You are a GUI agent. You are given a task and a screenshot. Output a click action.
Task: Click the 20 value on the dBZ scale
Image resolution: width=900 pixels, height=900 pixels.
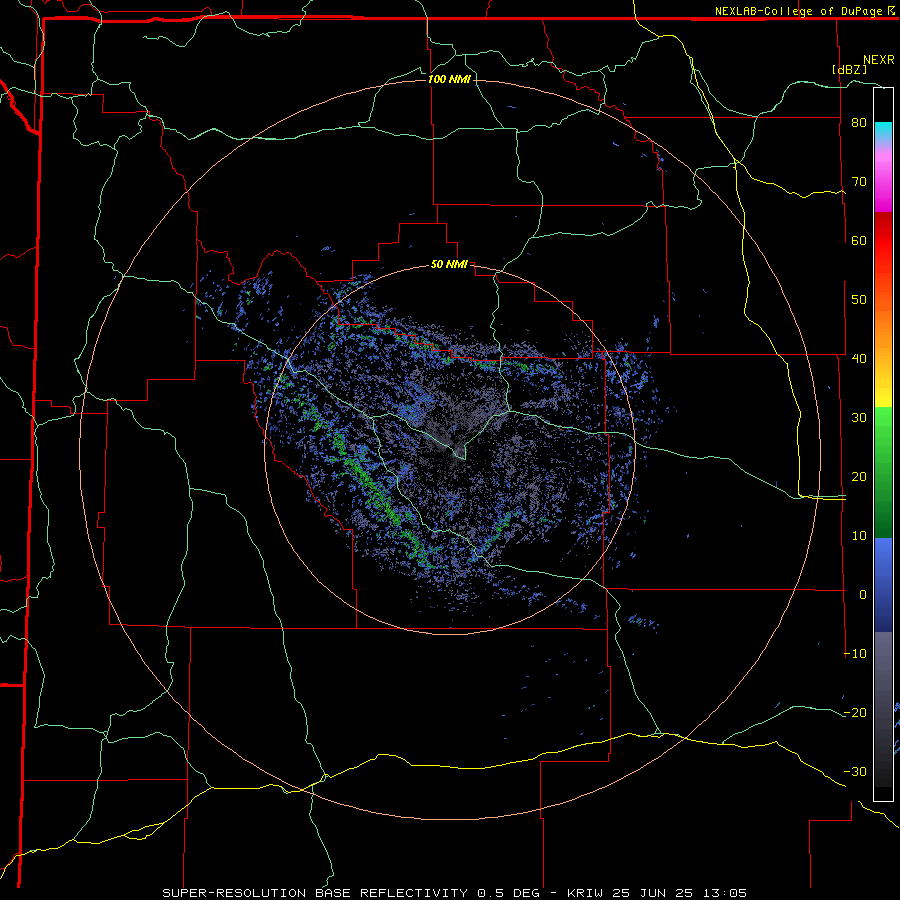859,477
